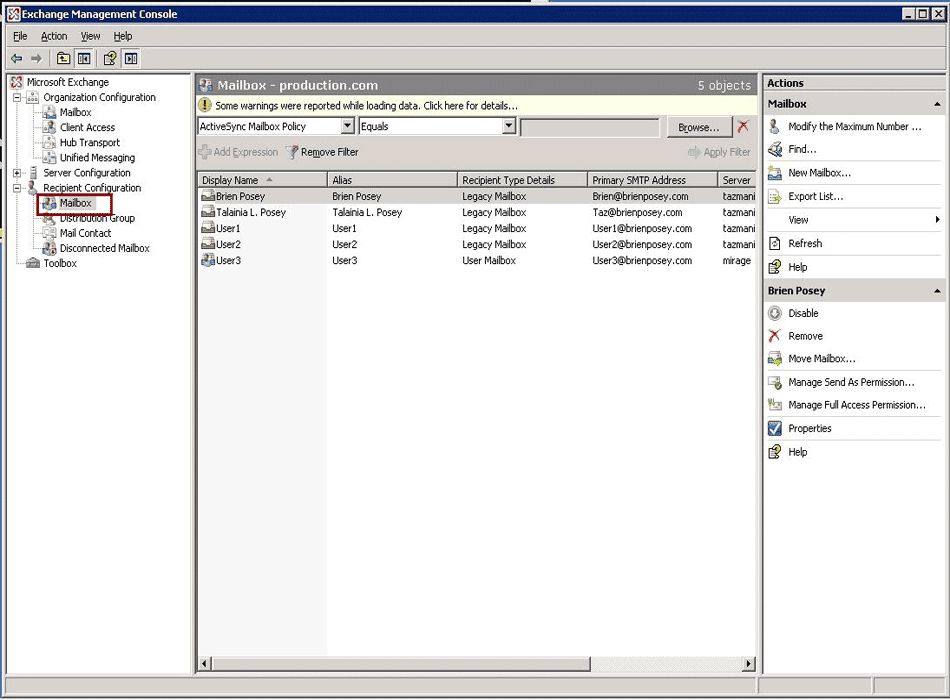Select Mail Contact in the tree
Image resolution: width=950 pixels, height=700 pixels.
pos(85,233)
